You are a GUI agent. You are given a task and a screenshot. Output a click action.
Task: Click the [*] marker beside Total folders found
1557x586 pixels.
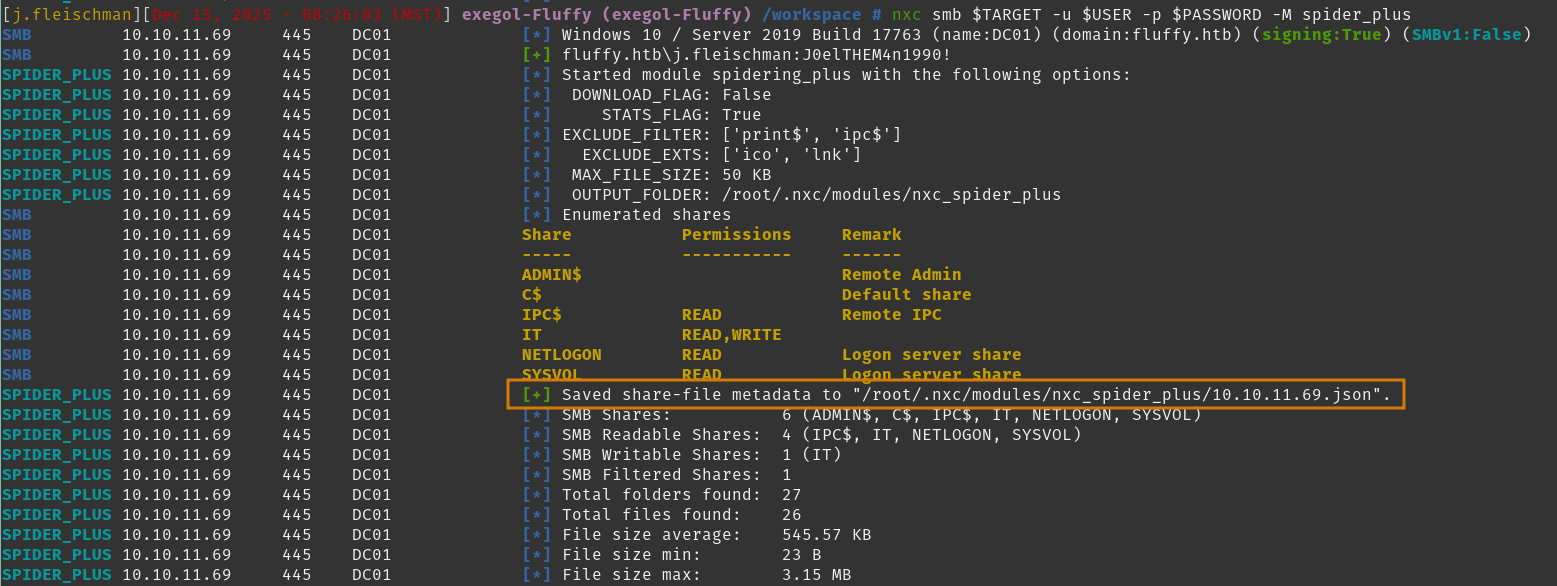coord(536,495)
